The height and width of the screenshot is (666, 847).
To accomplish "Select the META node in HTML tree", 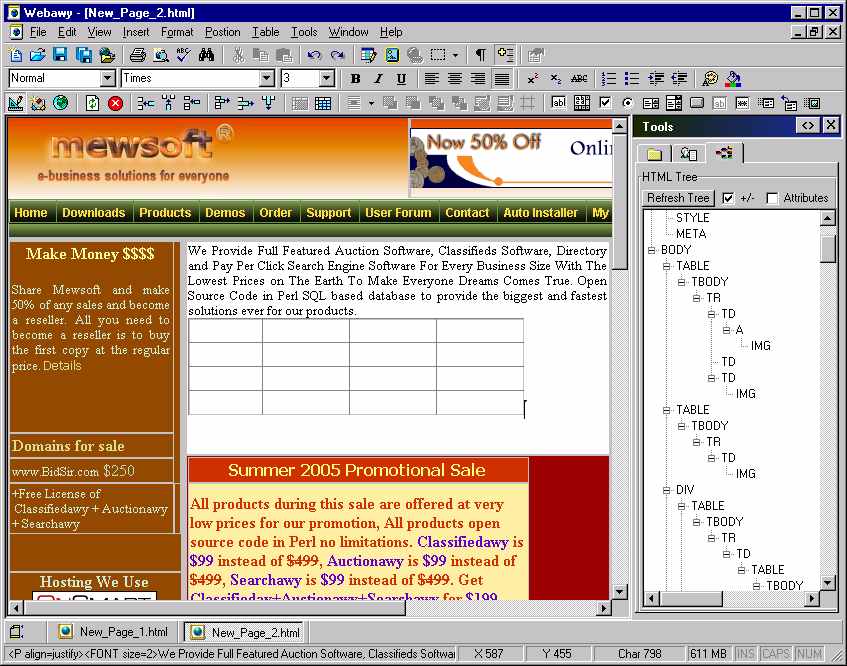I will (691, 234).
